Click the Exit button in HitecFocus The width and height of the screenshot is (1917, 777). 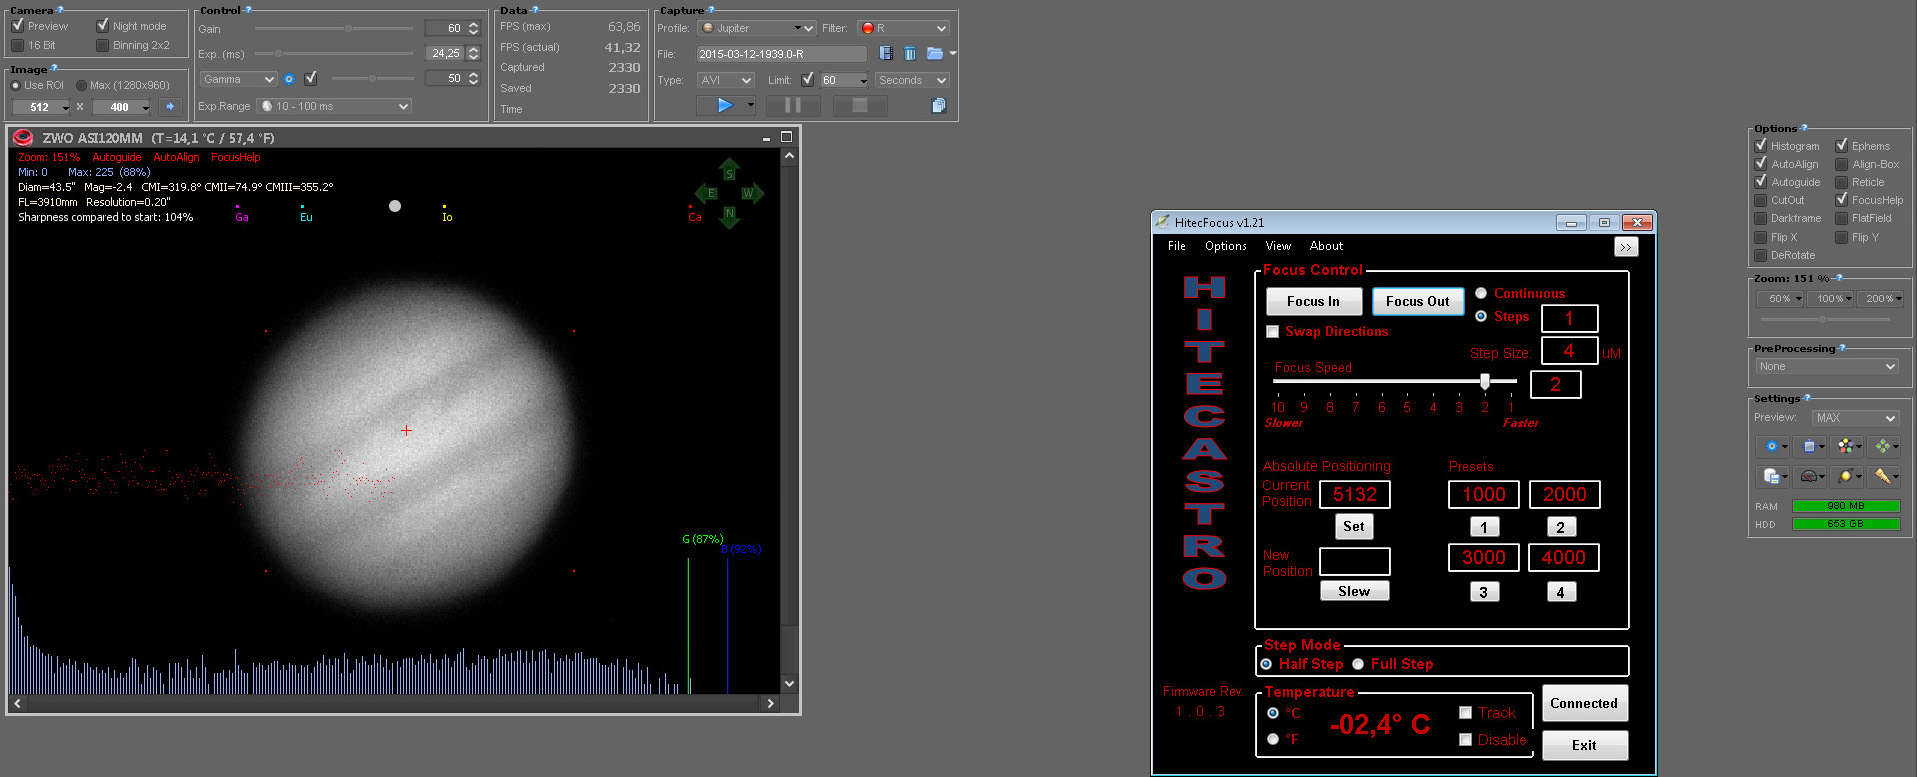(1584, 745)
